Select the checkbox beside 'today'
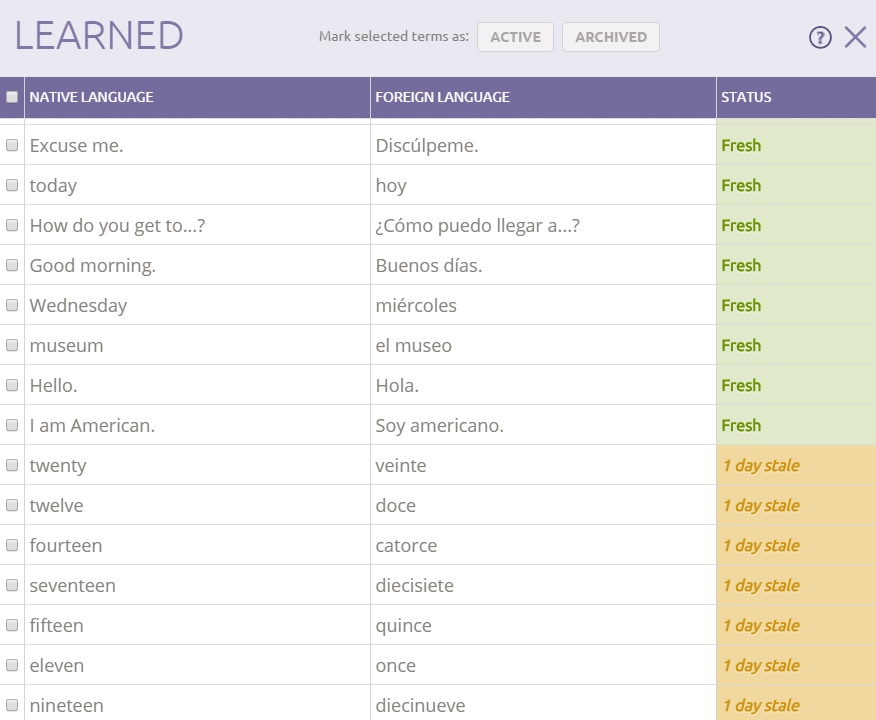 click(x=12, y=185)
